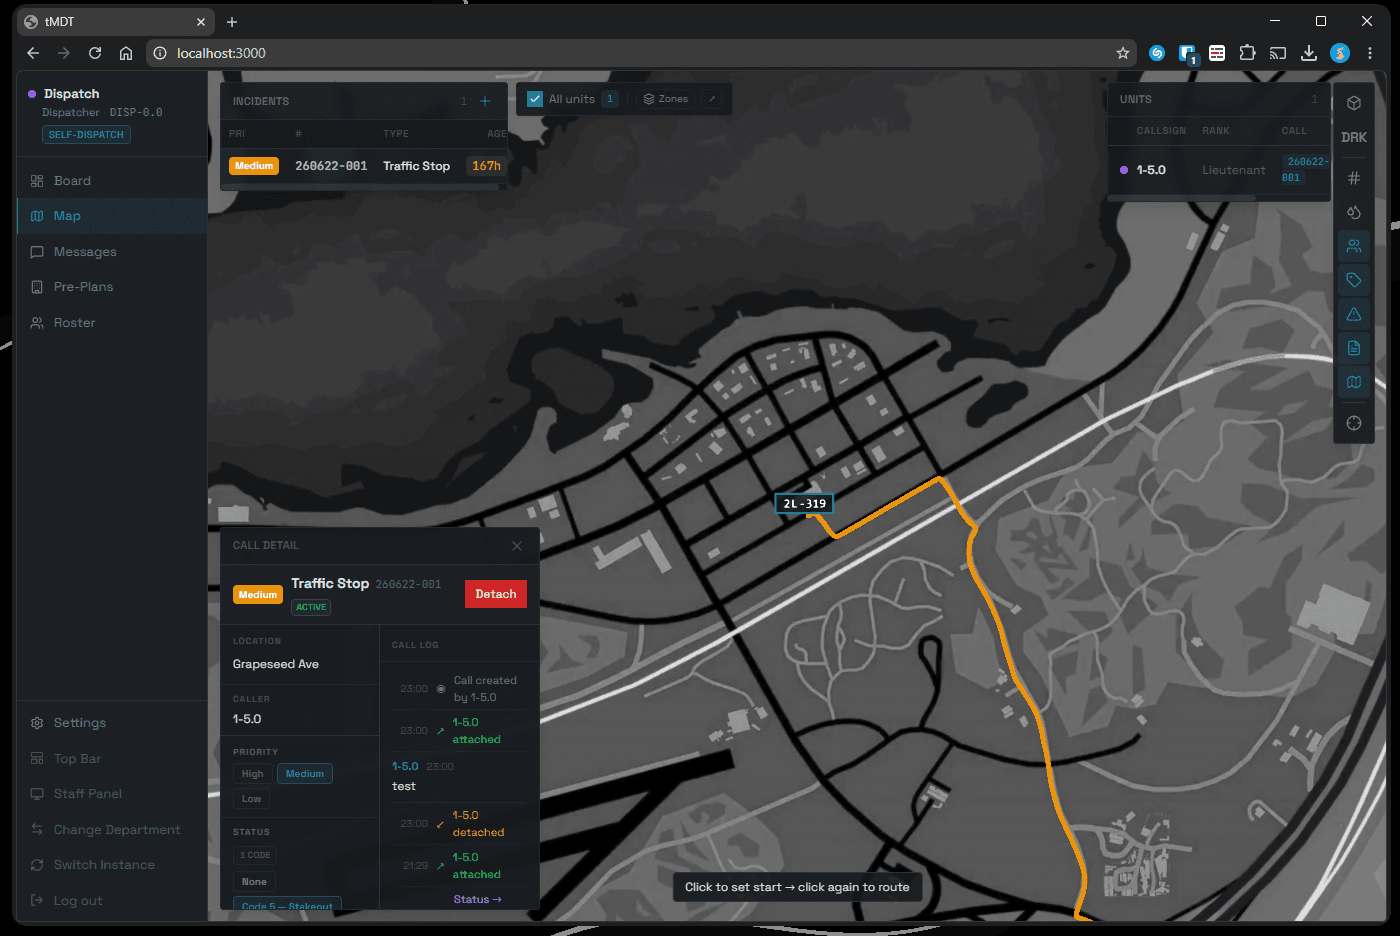1400x936 pixels.
Task: Click the 3D cube icon in map toolbar
Action: pos(1354,103)
